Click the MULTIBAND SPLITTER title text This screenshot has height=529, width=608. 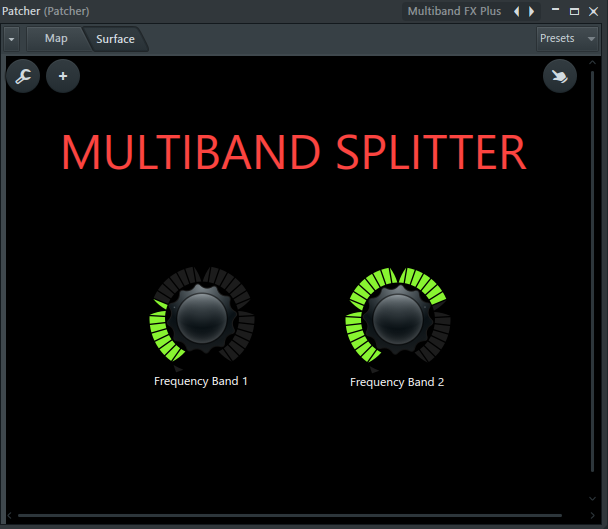tap(293, 153)
